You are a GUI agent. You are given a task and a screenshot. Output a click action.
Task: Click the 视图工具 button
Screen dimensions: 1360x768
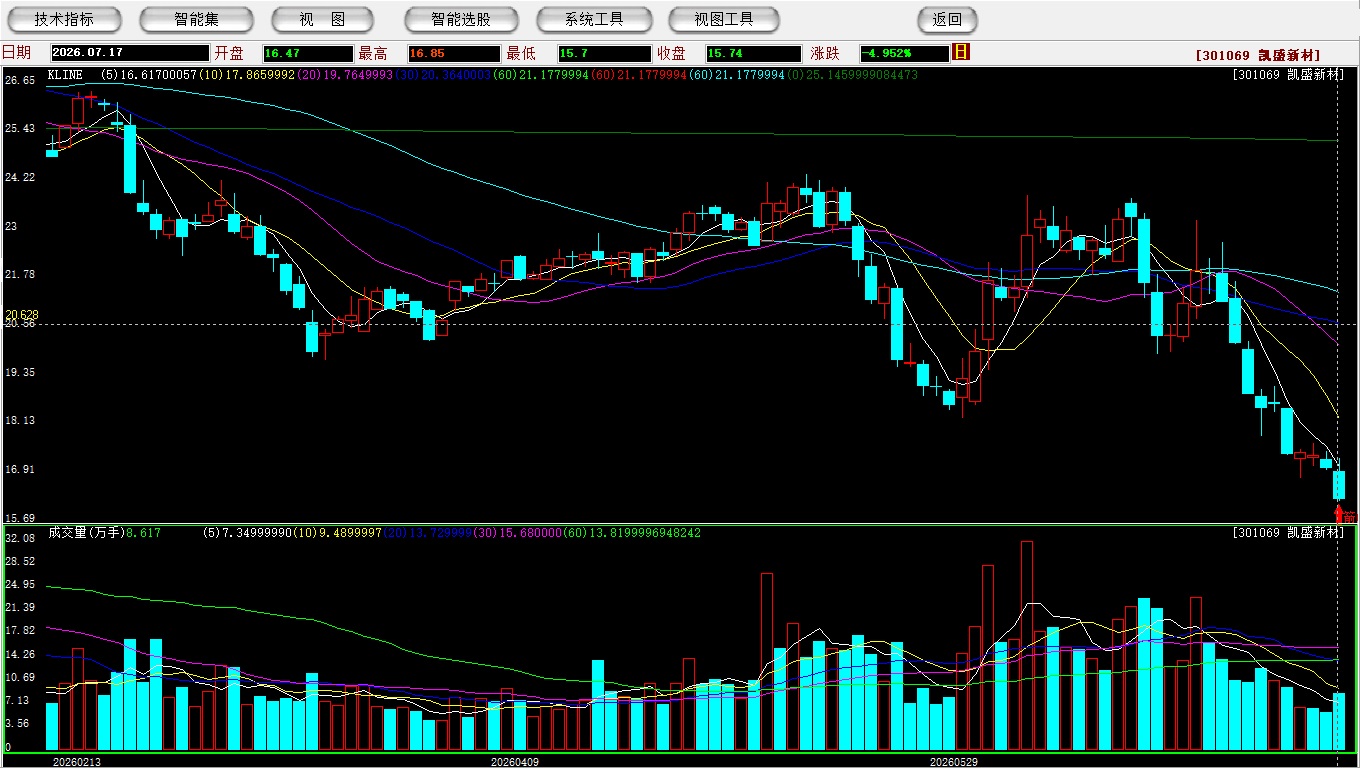point(726,19)
